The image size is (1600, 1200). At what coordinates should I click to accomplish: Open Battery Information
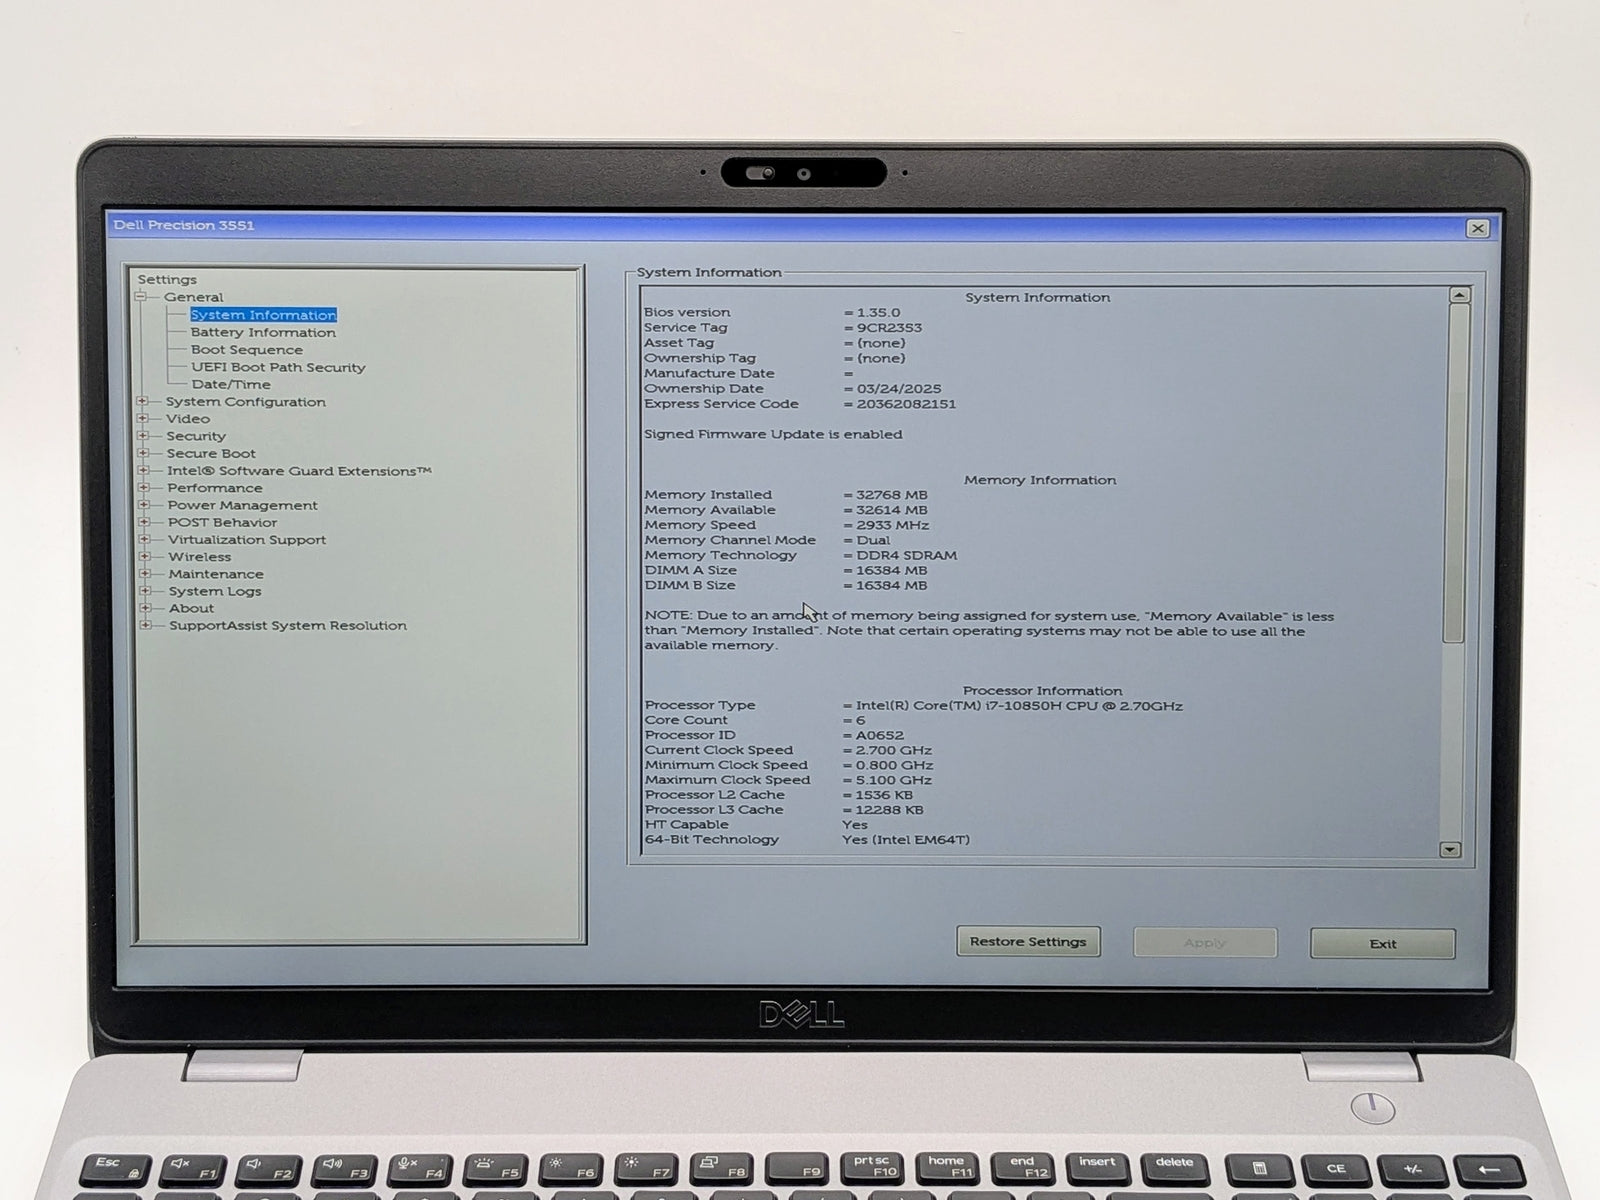[263, 332]
